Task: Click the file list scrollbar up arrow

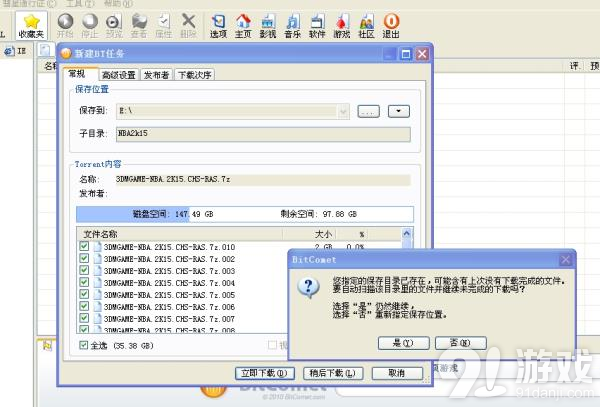Action: pos(407,233)
